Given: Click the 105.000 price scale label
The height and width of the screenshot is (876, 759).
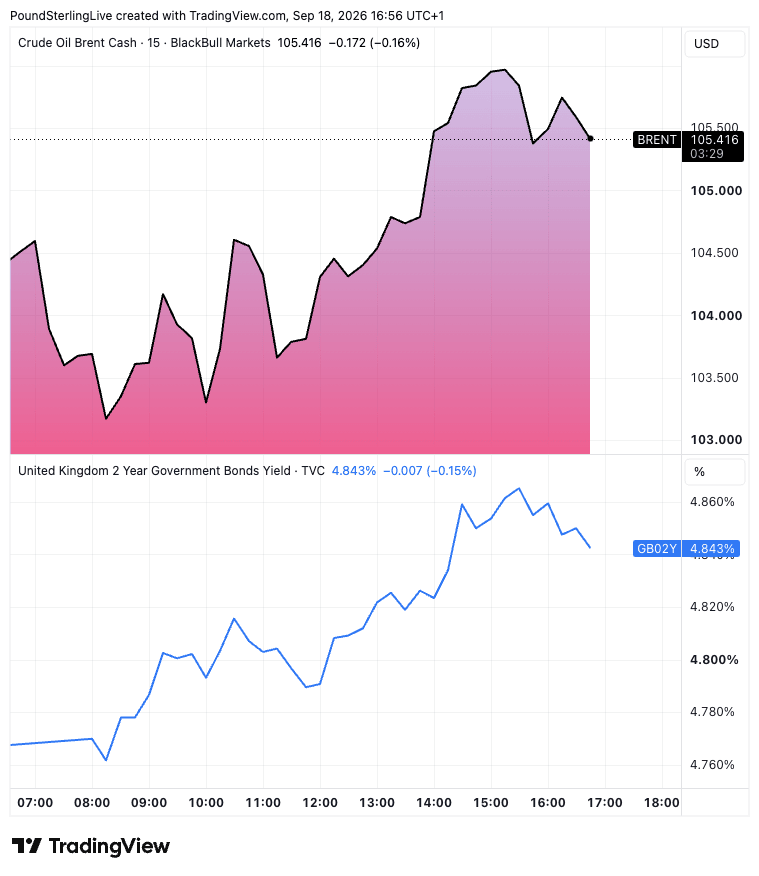Looking at the screenshot, I should click(x=717, y=191).
